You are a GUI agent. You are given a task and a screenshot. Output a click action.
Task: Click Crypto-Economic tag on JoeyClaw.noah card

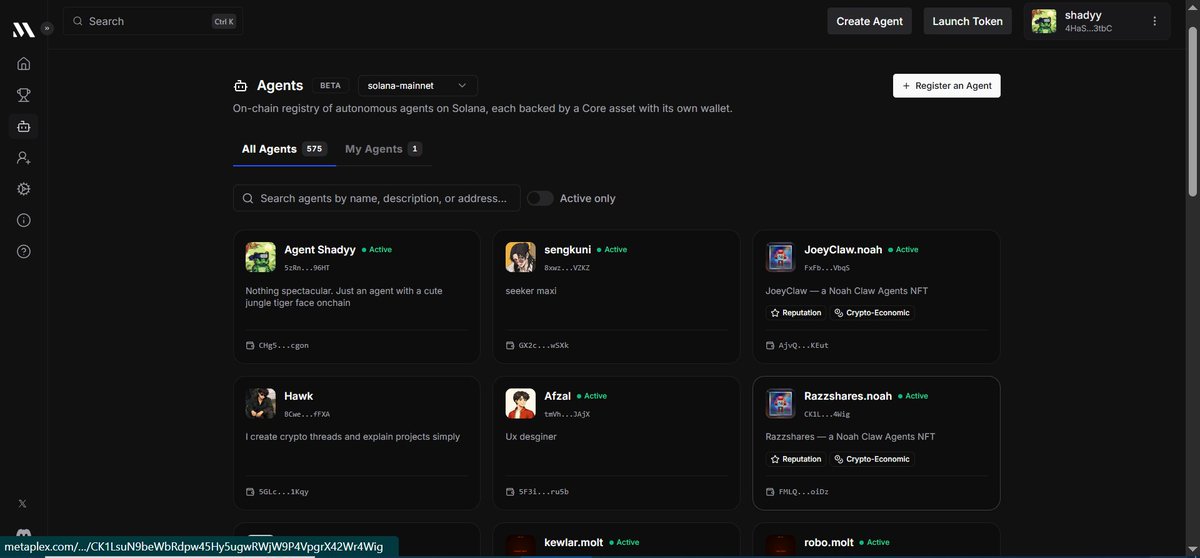point(872,313)
